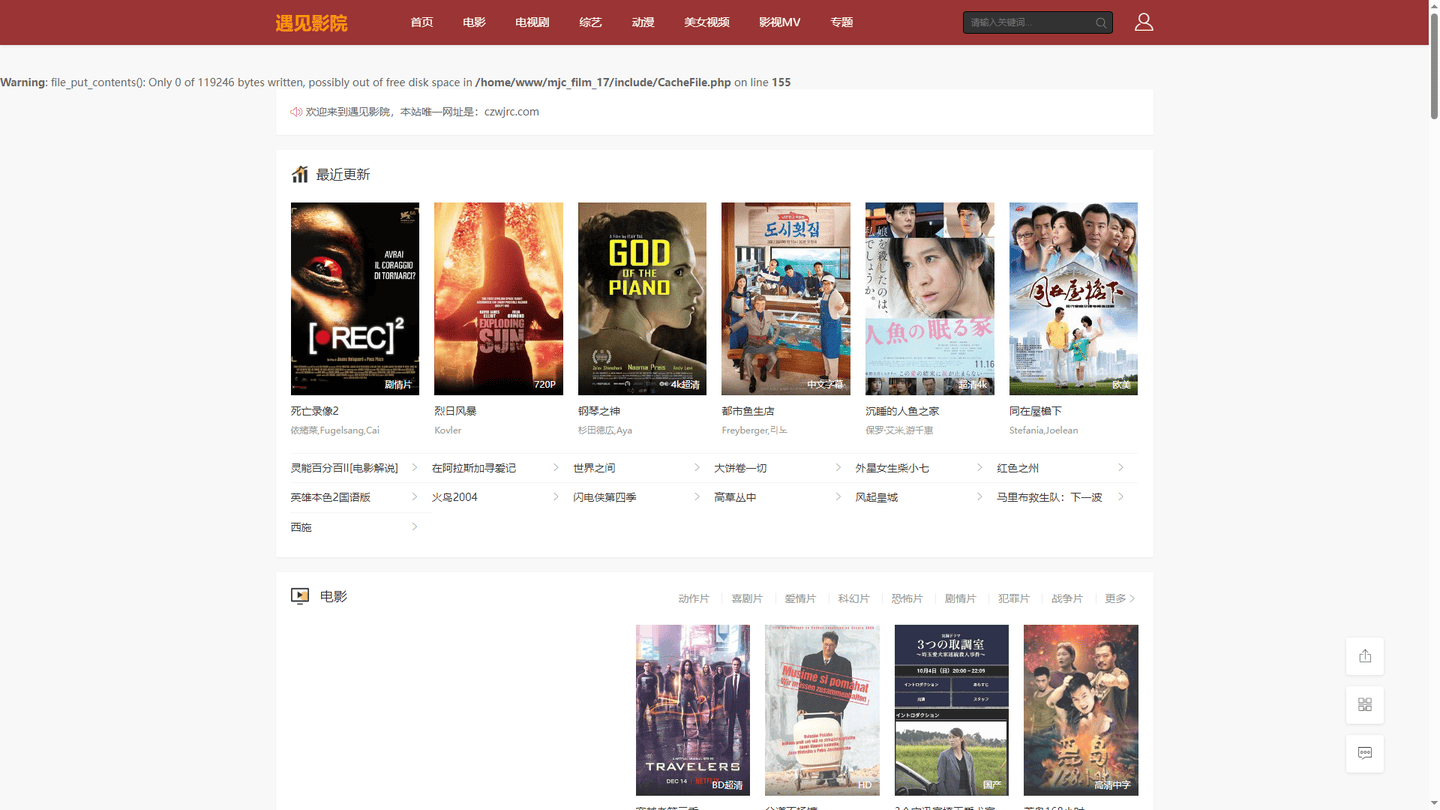The width and height of the screenshot is (1440, 810).
Task: Select the 犯罪片 category tab
Action: coord(1014,599)
